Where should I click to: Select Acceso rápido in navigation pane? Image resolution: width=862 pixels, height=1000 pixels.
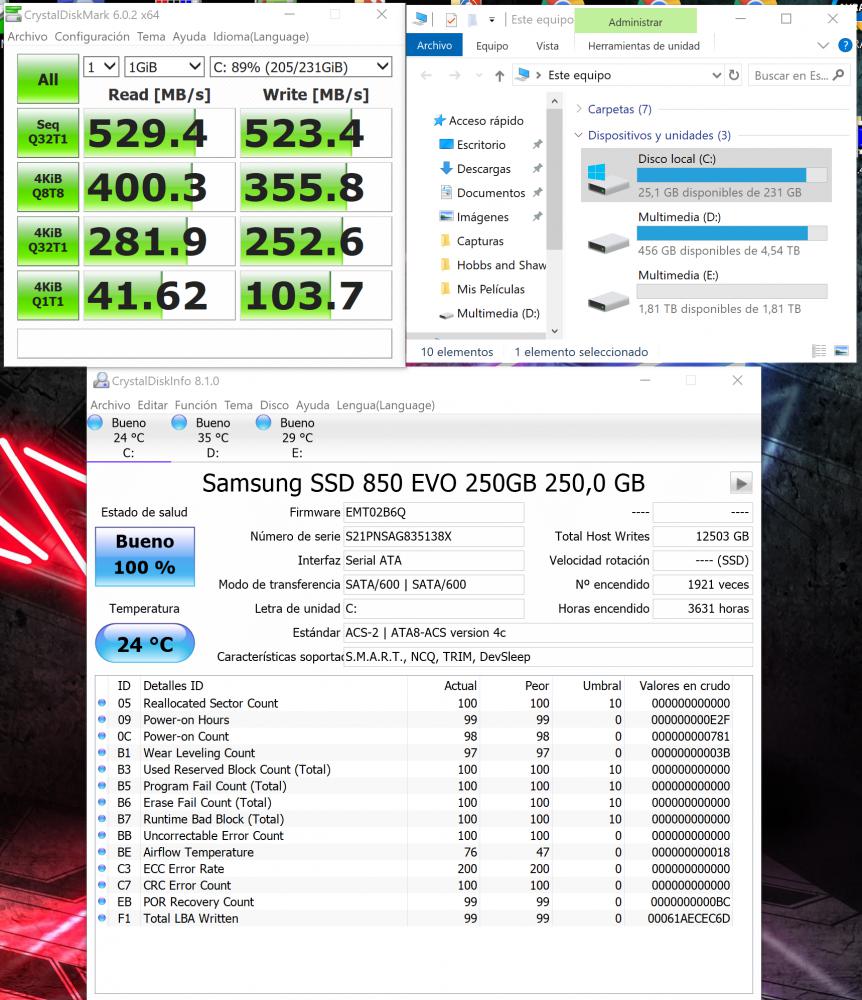(479, 121)
